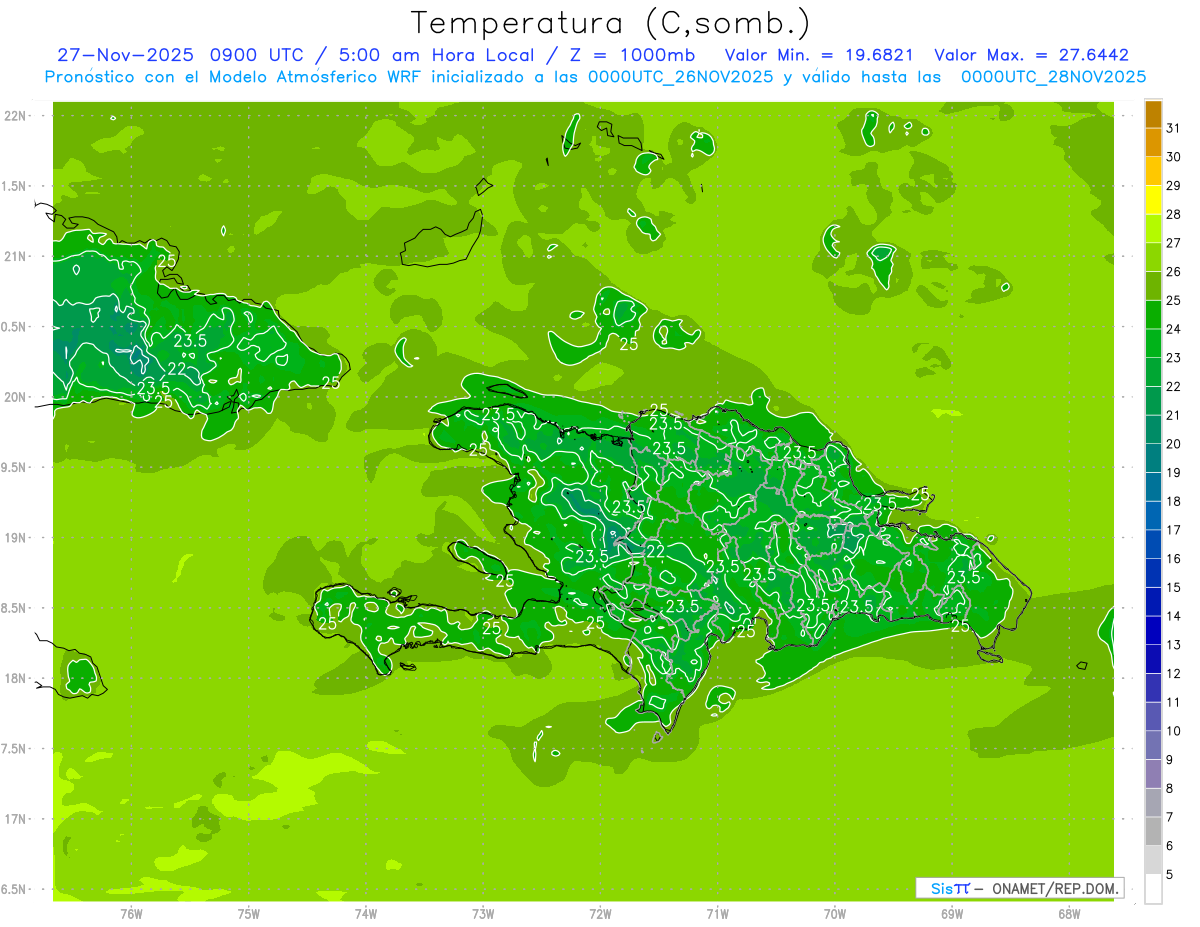
Task: Click the 21 label on the color scale
Action: [1173, 415]
